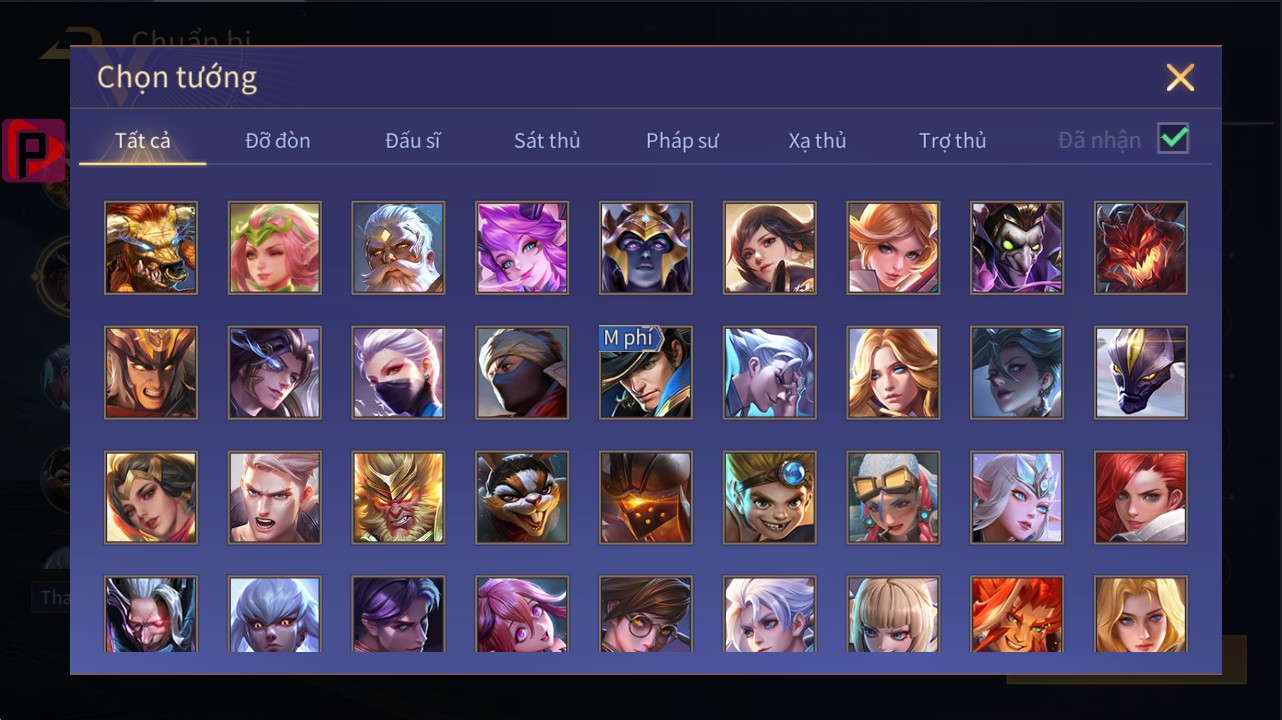
Task: Pick the raccoon hero portrait
Action: (522, 497)
